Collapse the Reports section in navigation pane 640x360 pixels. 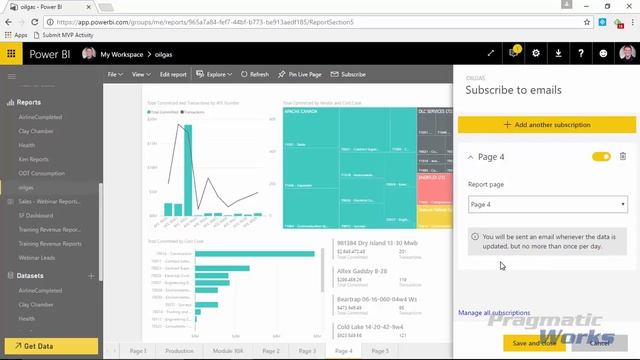[x=29, y=102]
